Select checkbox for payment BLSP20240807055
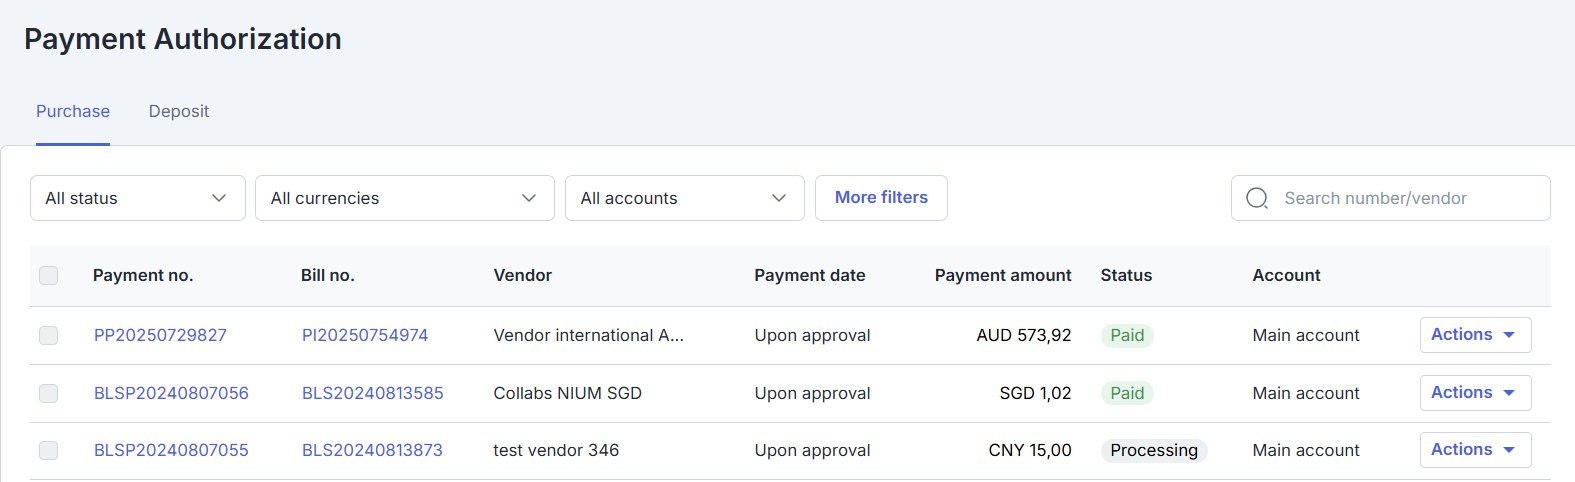1575x482 pixels. [x=48, y=450]
